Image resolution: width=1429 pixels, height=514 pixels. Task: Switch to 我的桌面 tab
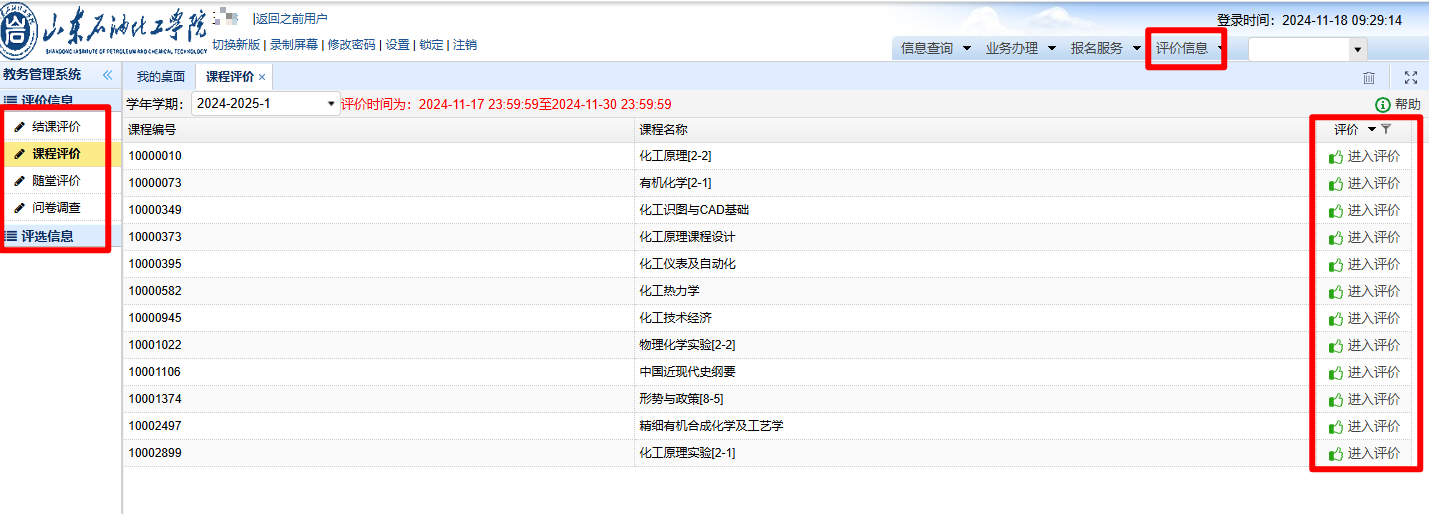point(160,77)
